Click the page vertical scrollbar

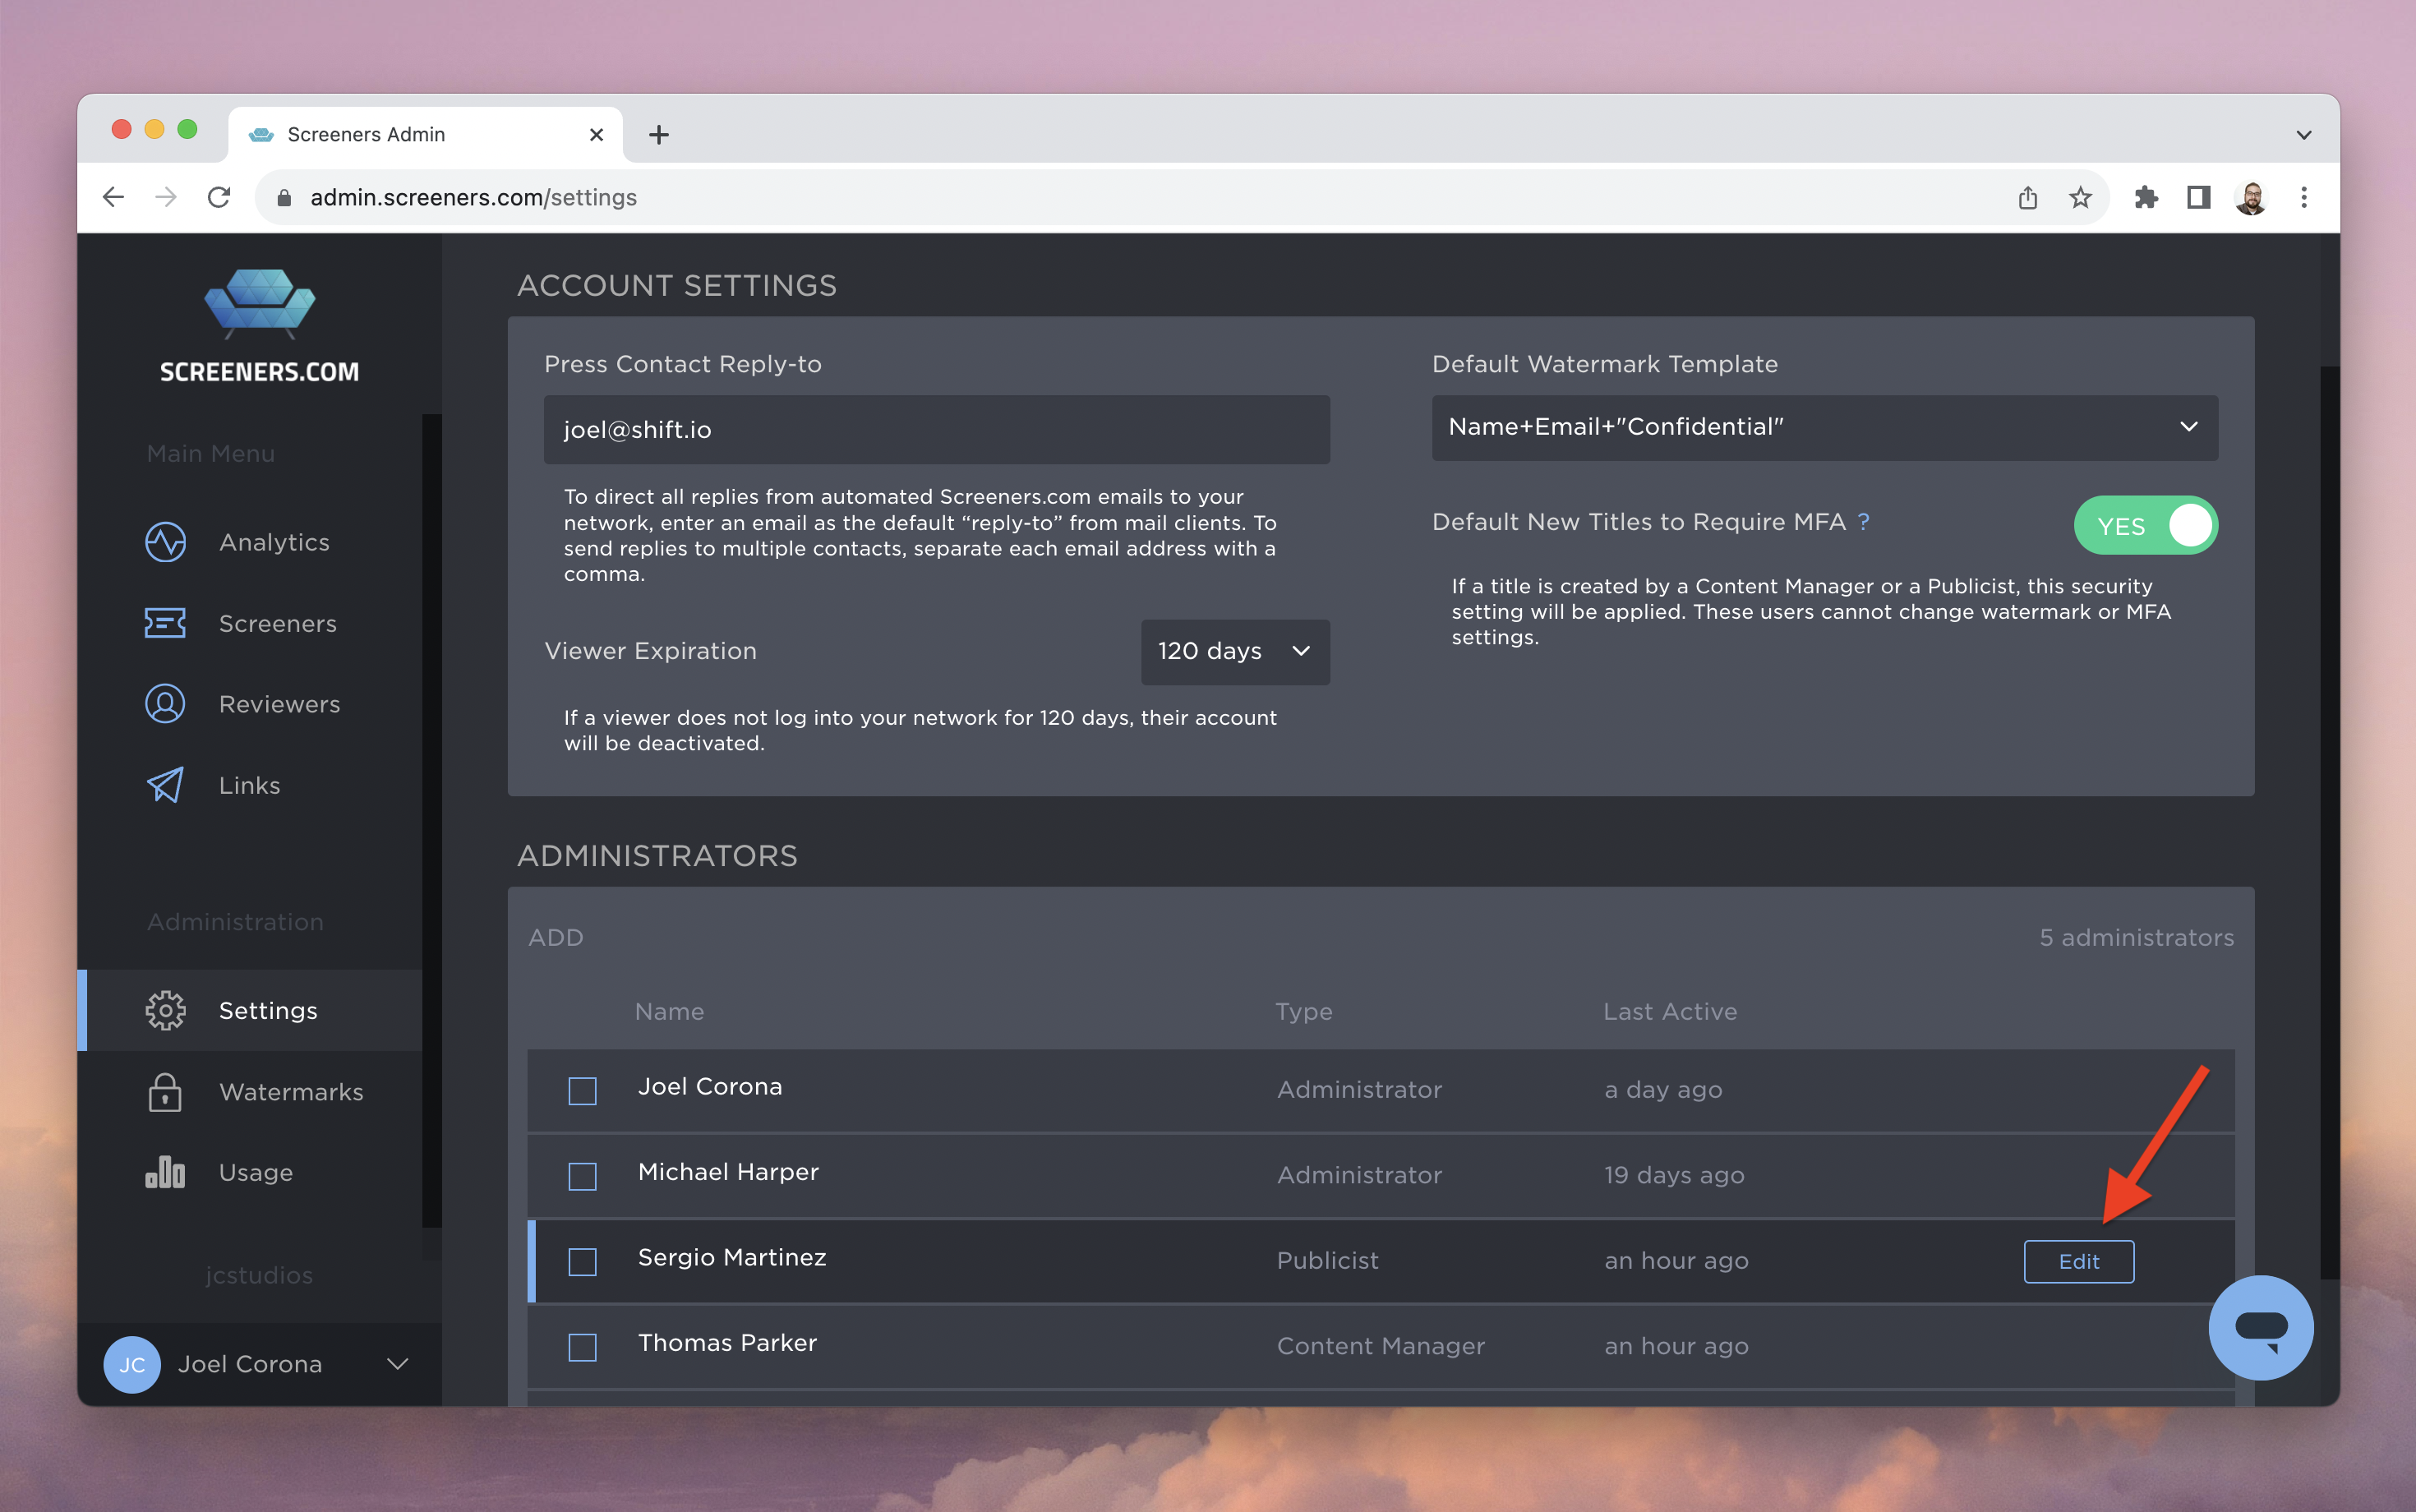pos(2328,820)
